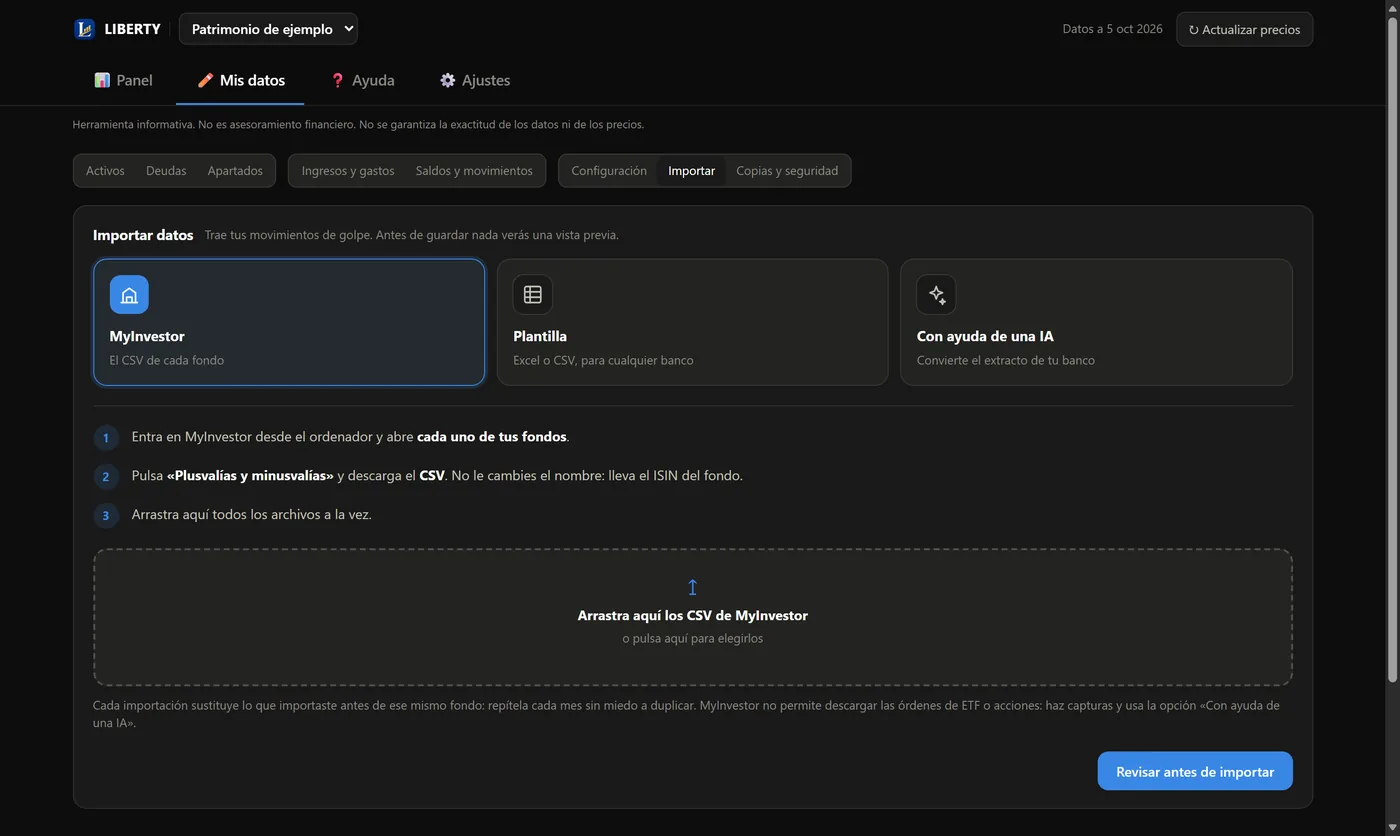Click the AI sparkle icon
1400x836 pixels.
[x=936, y=295]
